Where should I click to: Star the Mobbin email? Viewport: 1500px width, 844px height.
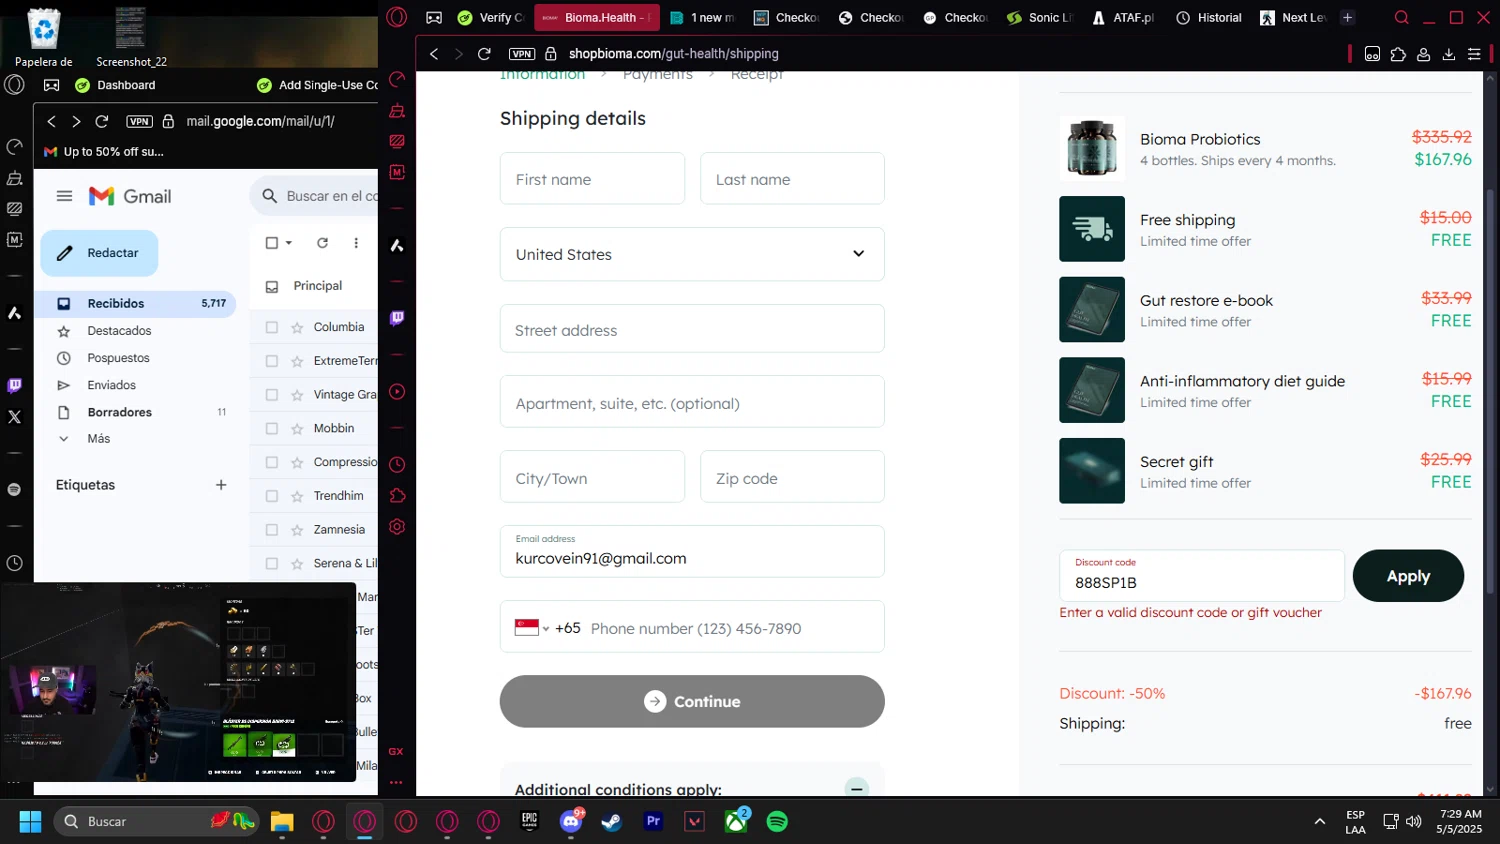[297, 428]
